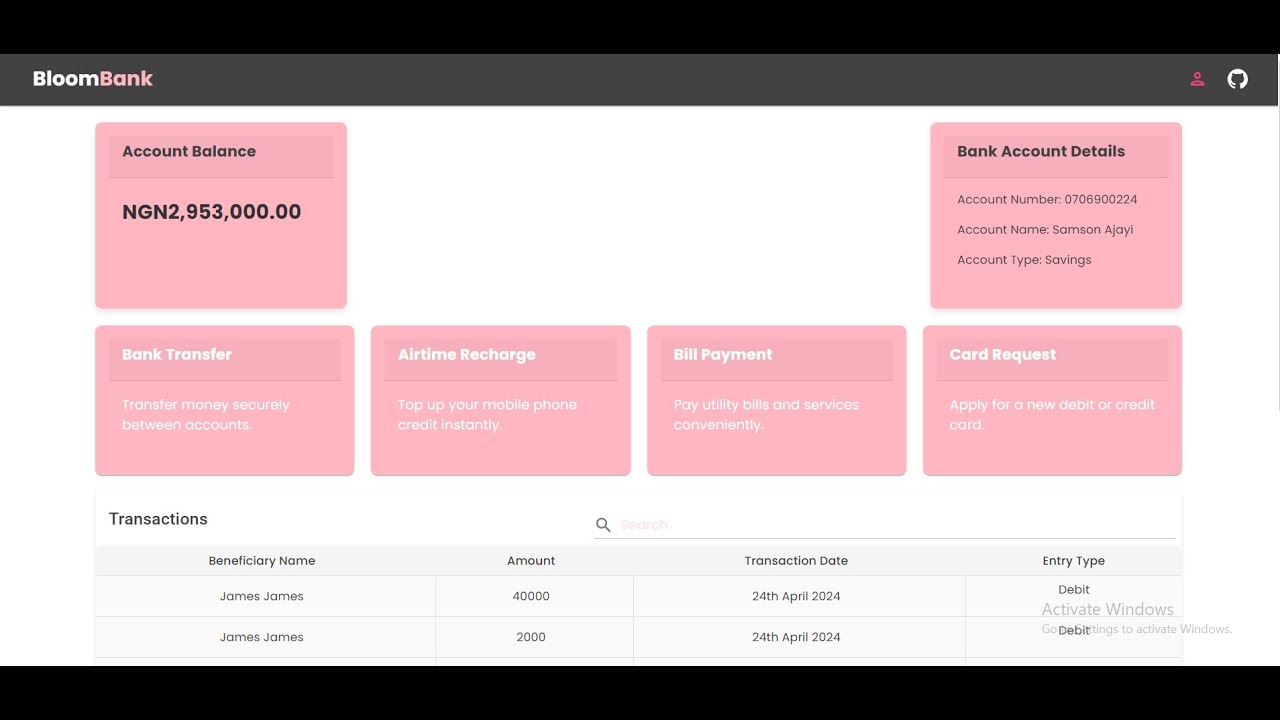Click the Transactions table heading
The width and height of the screenshot is (1280, 720).
[x=158, y=519]
